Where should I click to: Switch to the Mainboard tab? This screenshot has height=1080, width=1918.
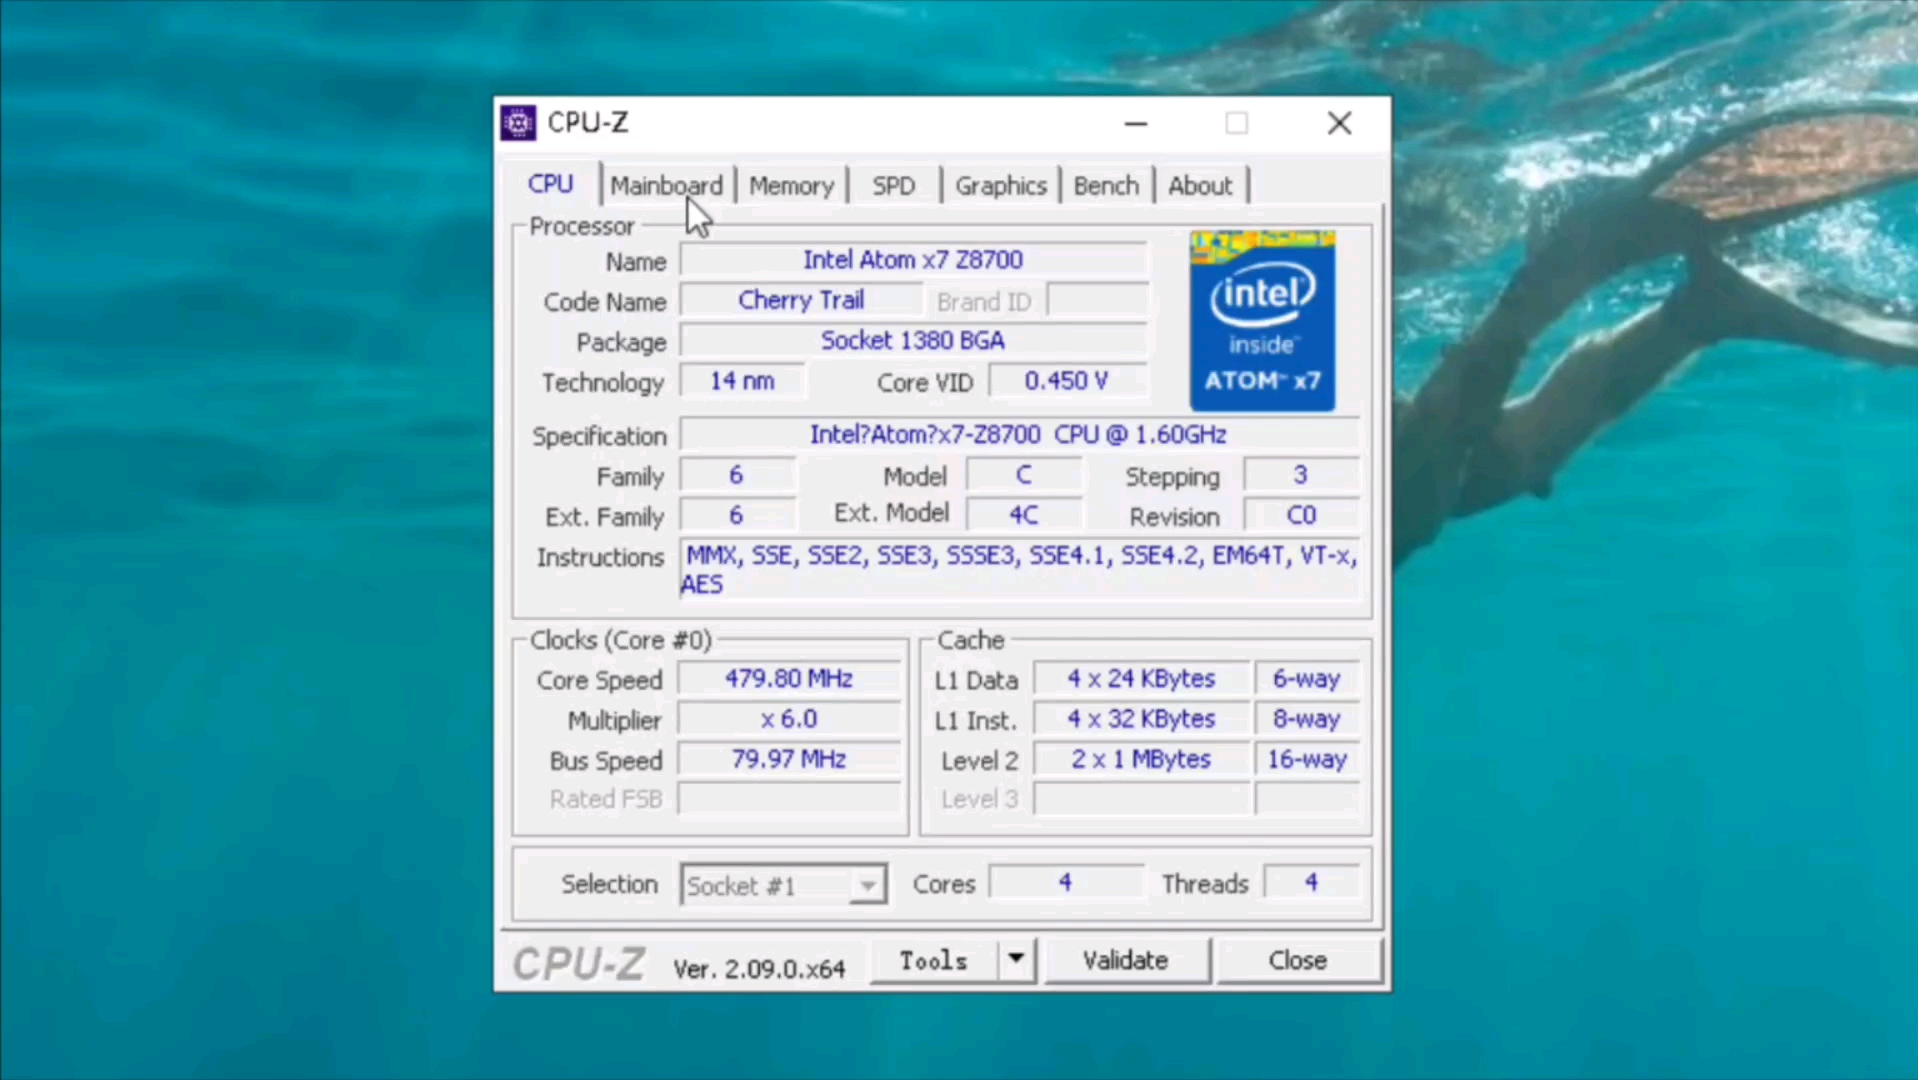(x=666, y=185)
